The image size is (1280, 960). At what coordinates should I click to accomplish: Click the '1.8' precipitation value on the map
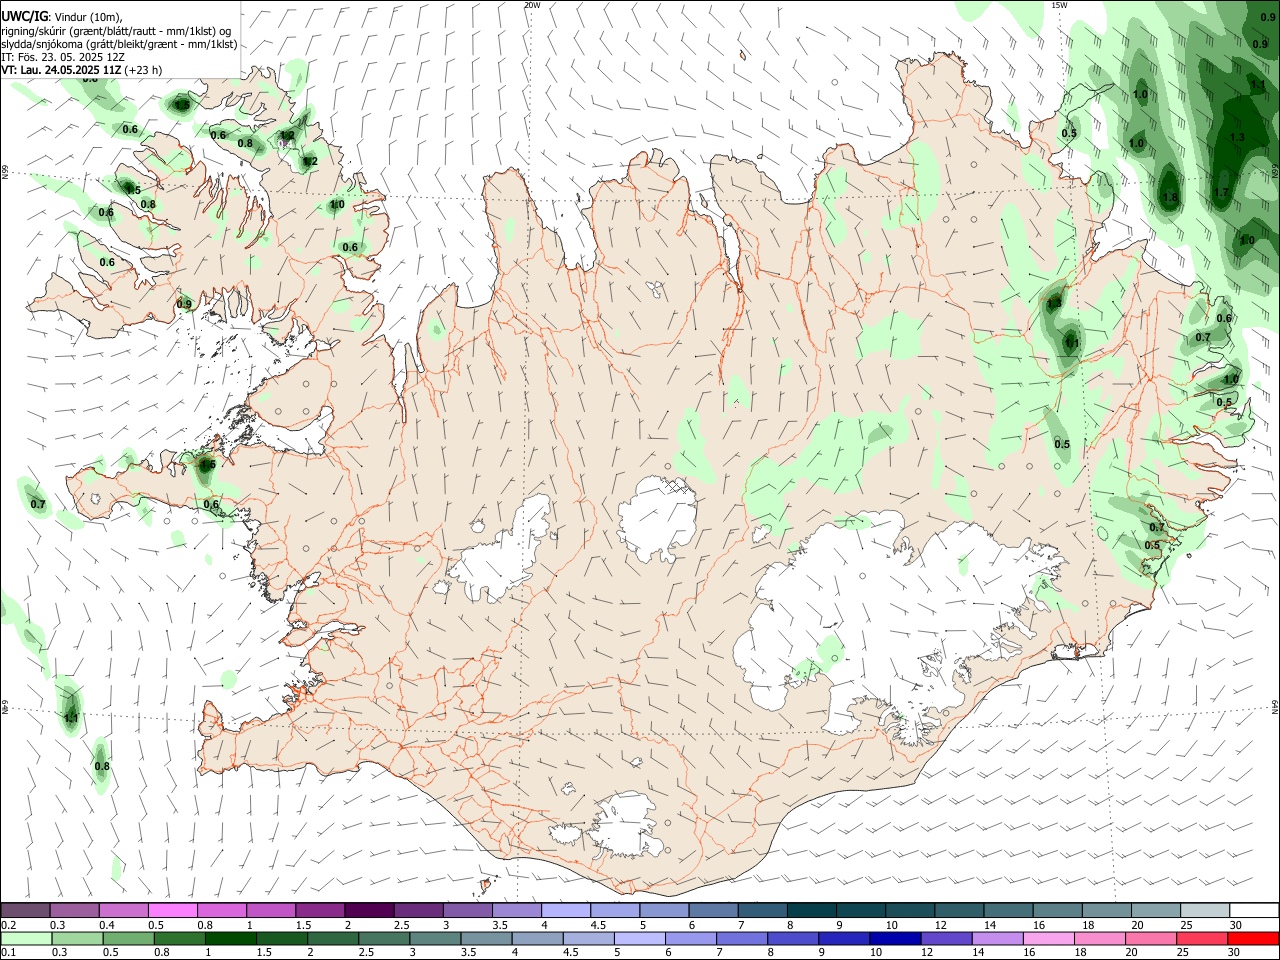coord(1170,198)
